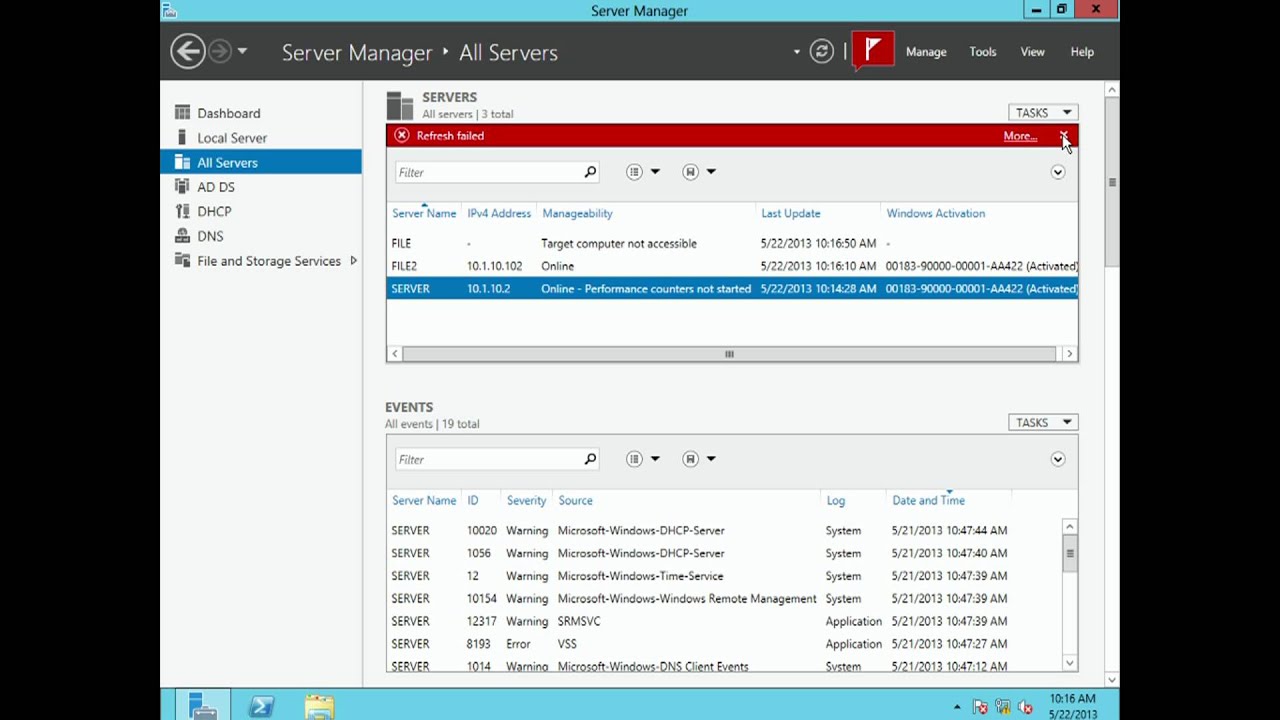Open the Tools menu

[x=983, y=52]
